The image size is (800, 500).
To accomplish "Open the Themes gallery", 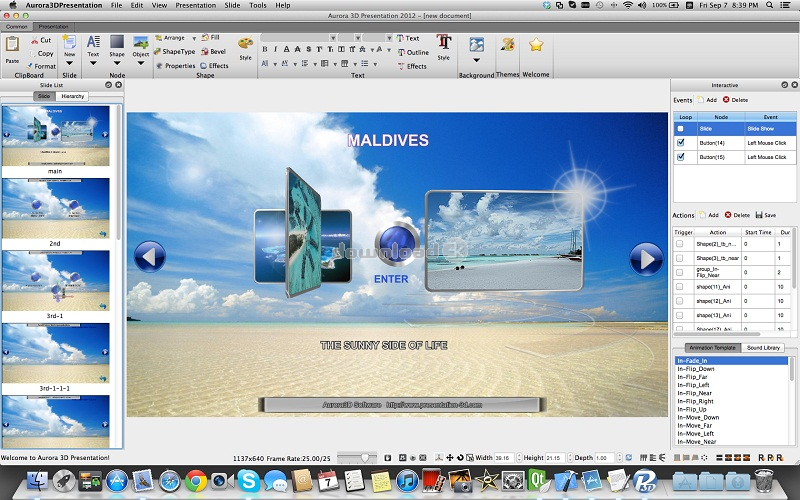I will (x=508, y=45).
